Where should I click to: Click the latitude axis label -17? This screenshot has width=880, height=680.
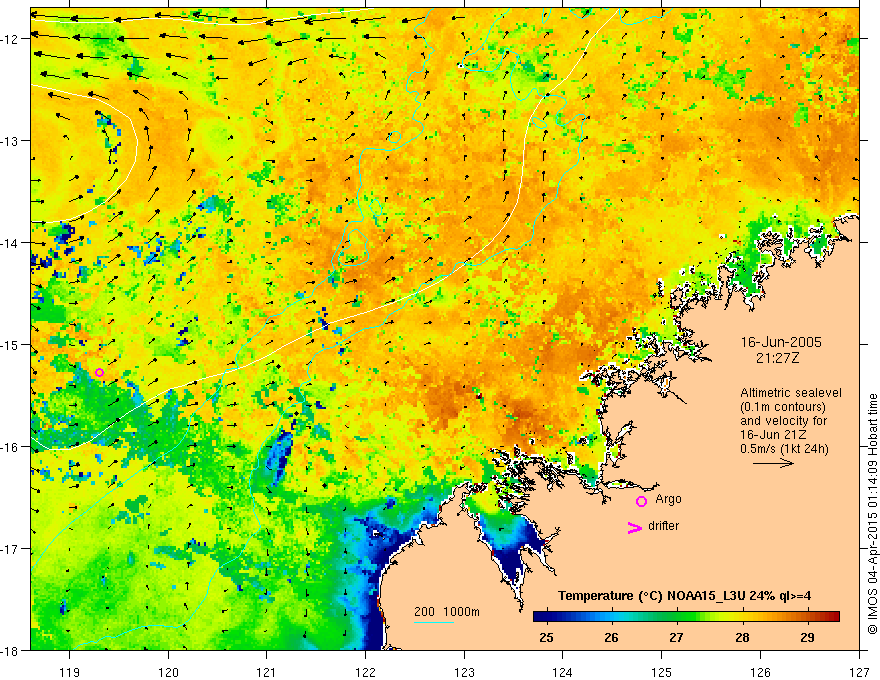(10, 549)
